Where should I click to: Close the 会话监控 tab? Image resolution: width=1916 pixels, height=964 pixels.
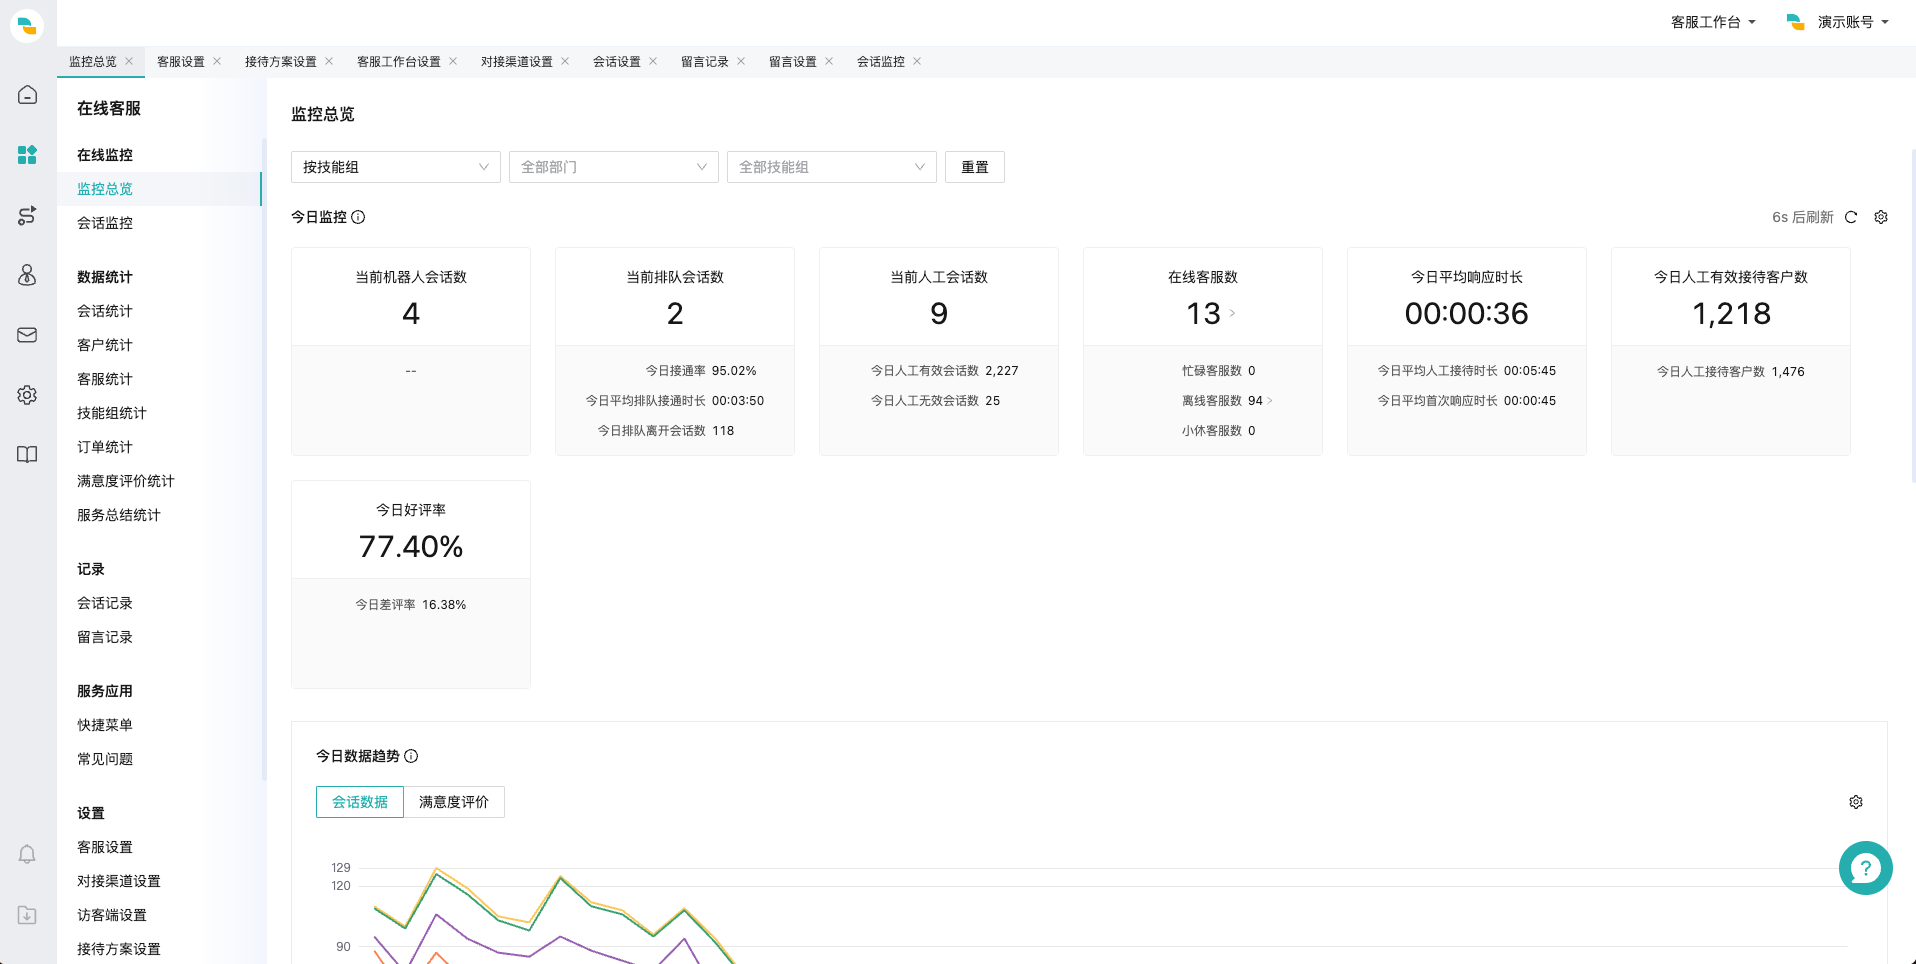click(x=917, y=61)
